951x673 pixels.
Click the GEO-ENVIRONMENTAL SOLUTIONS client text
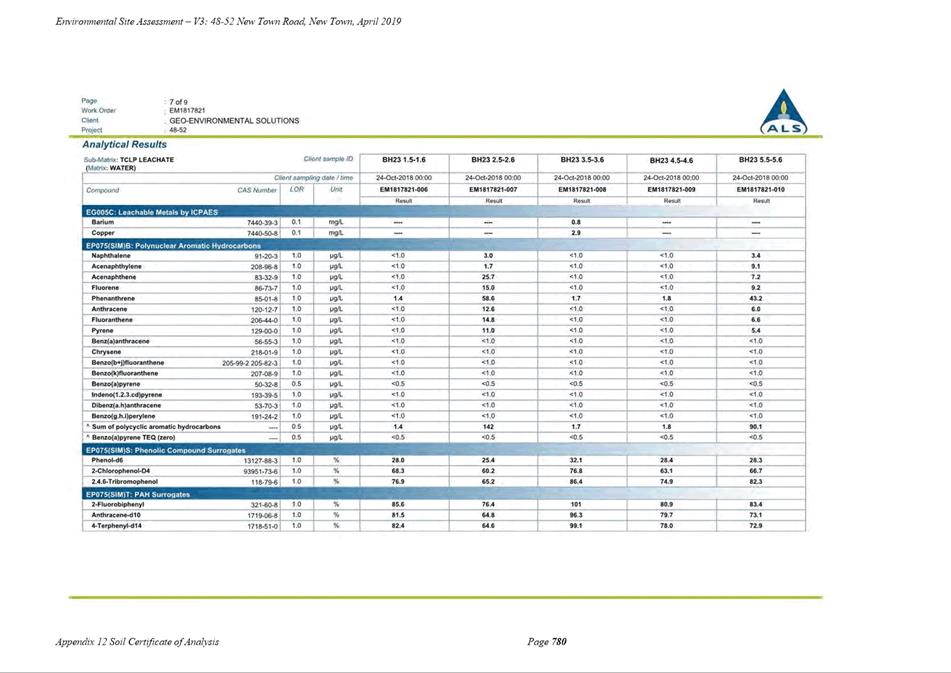[x=234, y=121]
